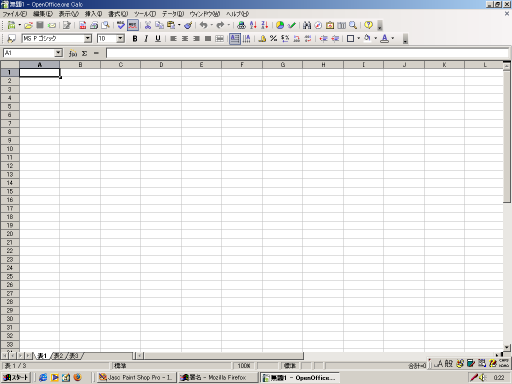Toggle Bold formatting button
The image size is (512, 384).
click(x=135, y=39)
